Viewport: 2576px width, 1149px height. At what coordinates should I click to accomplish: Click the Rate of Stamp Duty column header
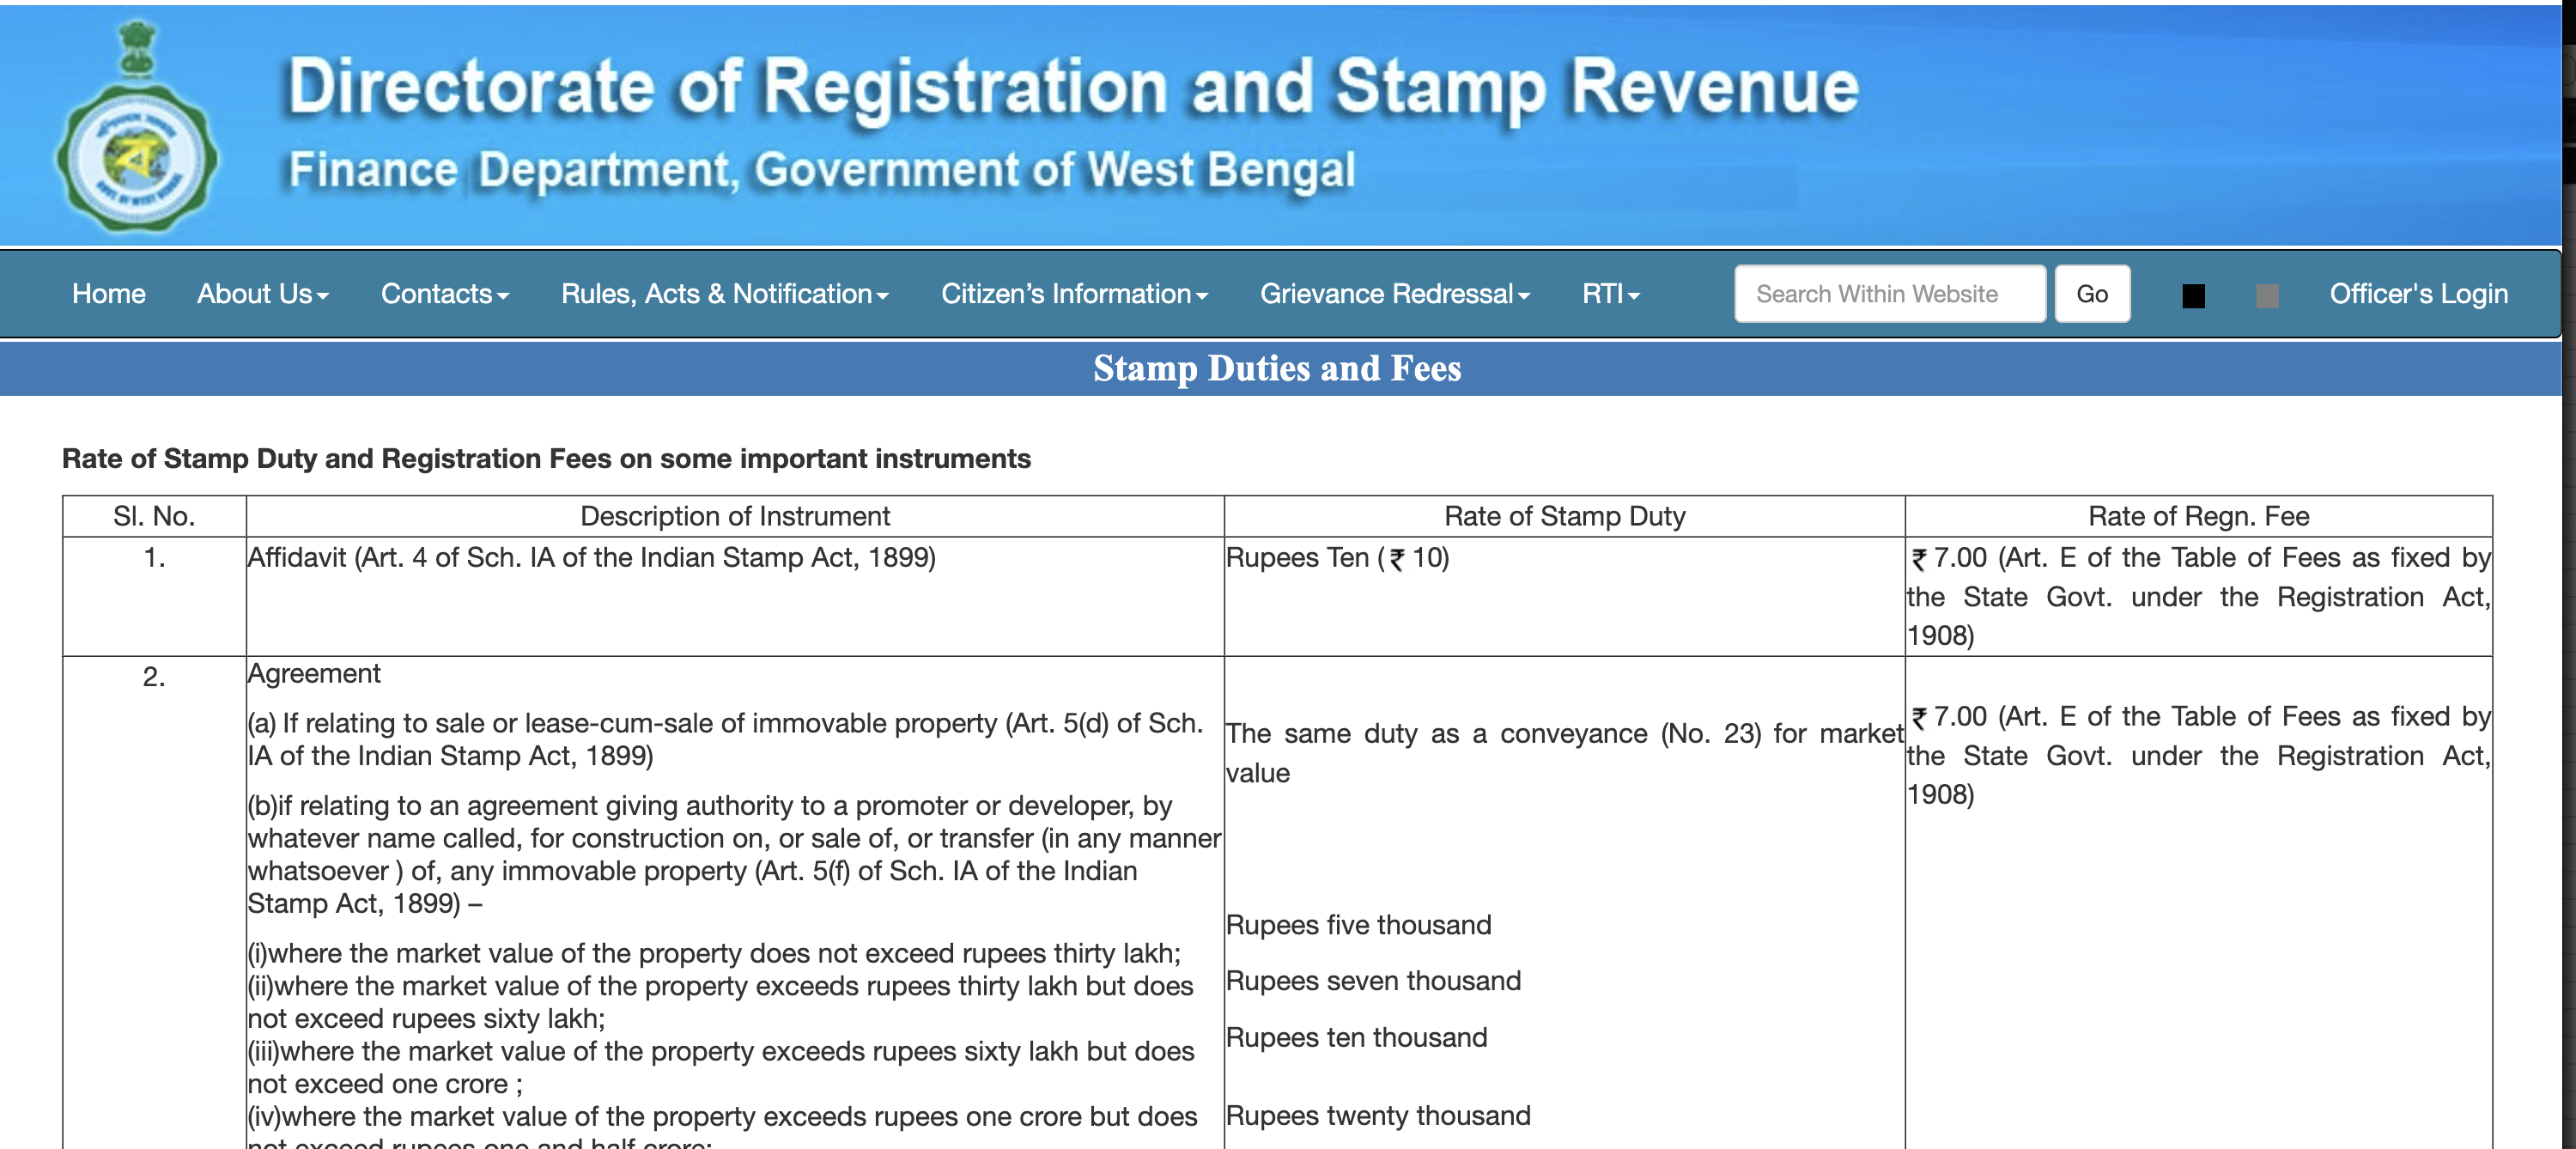(1564, 516)
